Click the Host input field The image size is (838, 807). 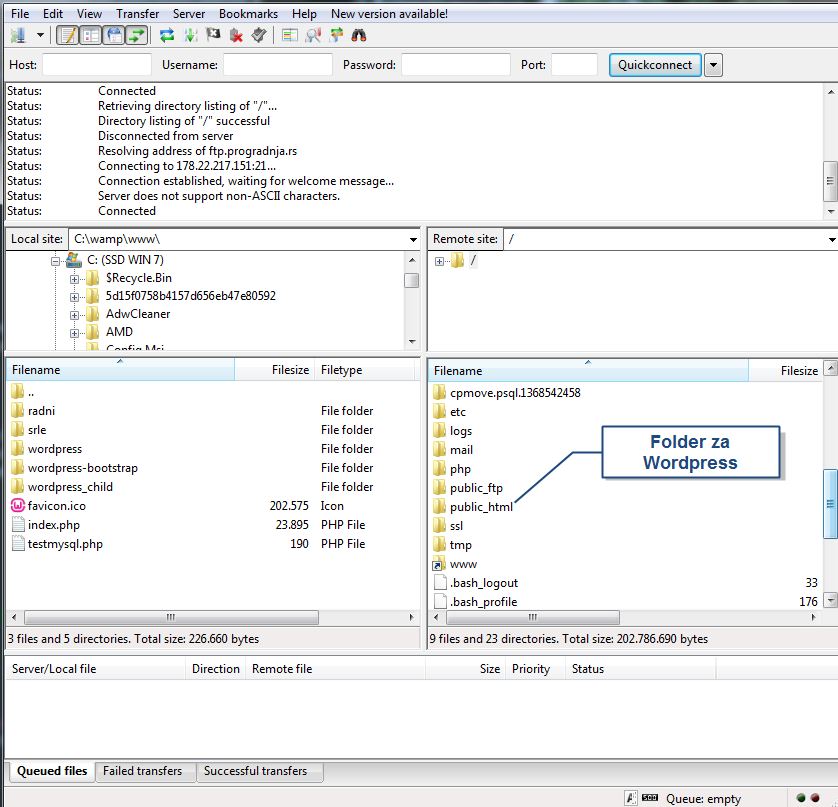click(96, 65)
